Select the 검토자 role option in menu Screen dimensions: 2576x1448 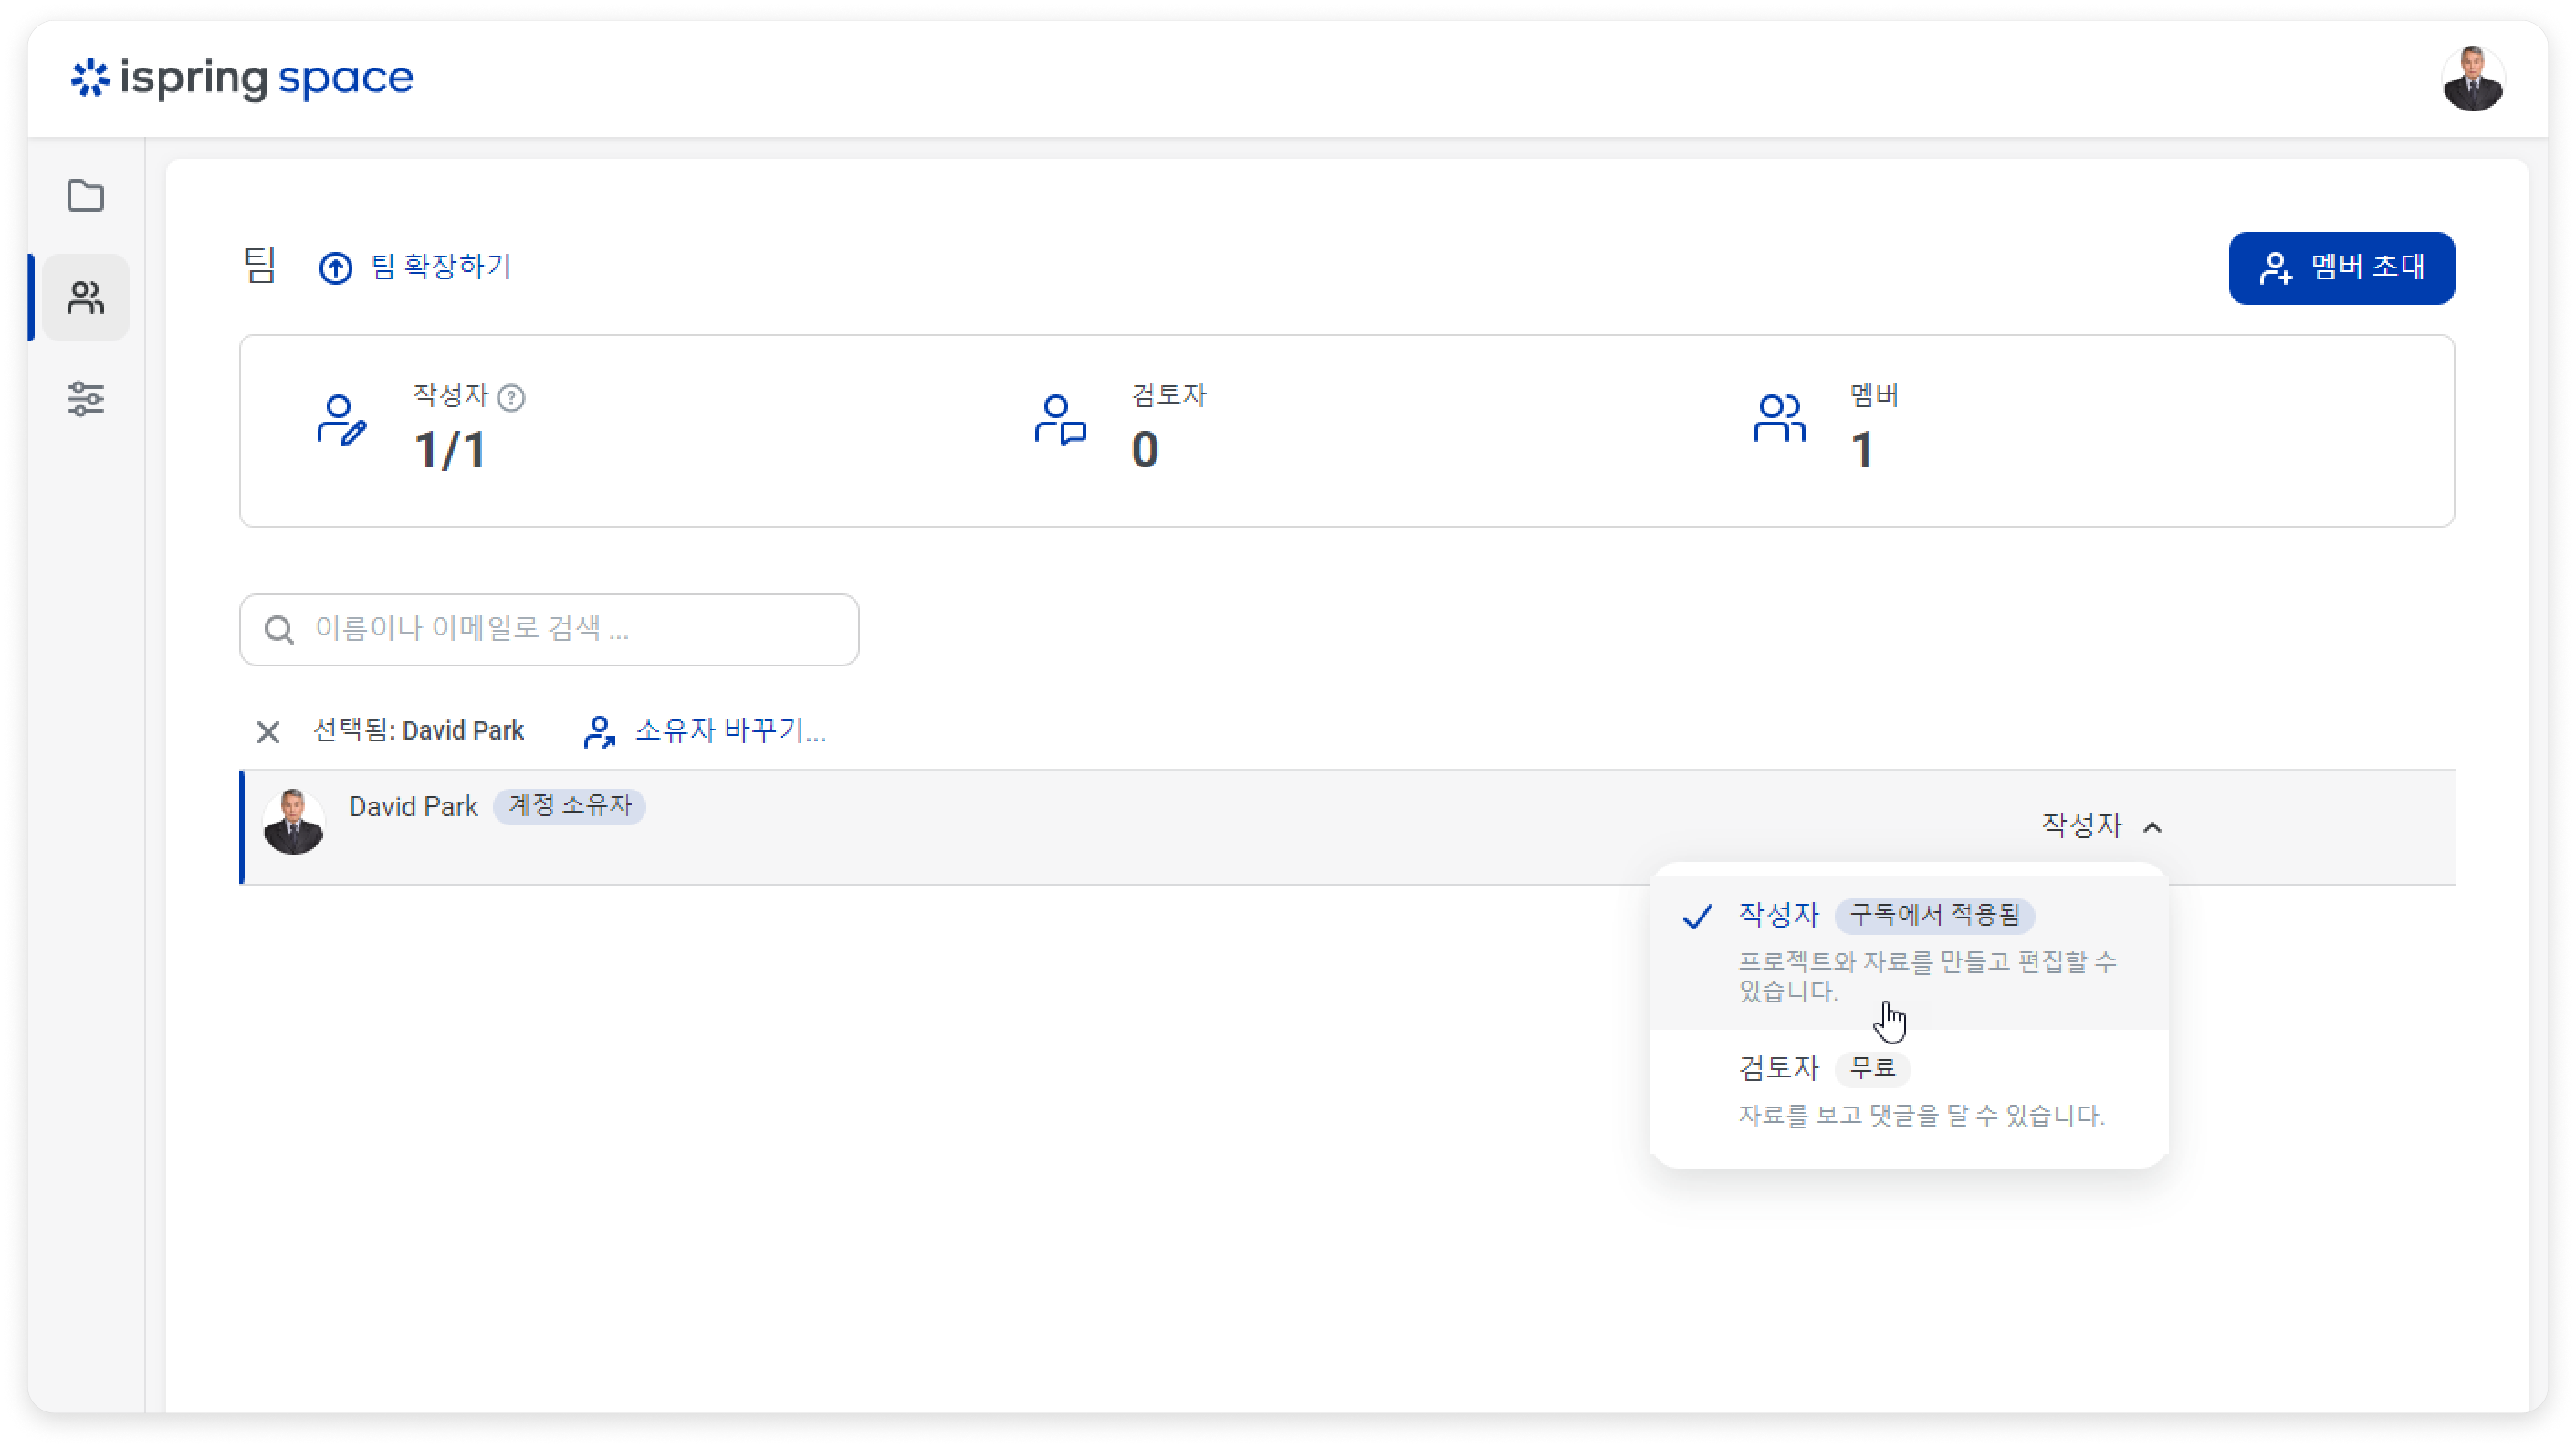point(1909,1092)
